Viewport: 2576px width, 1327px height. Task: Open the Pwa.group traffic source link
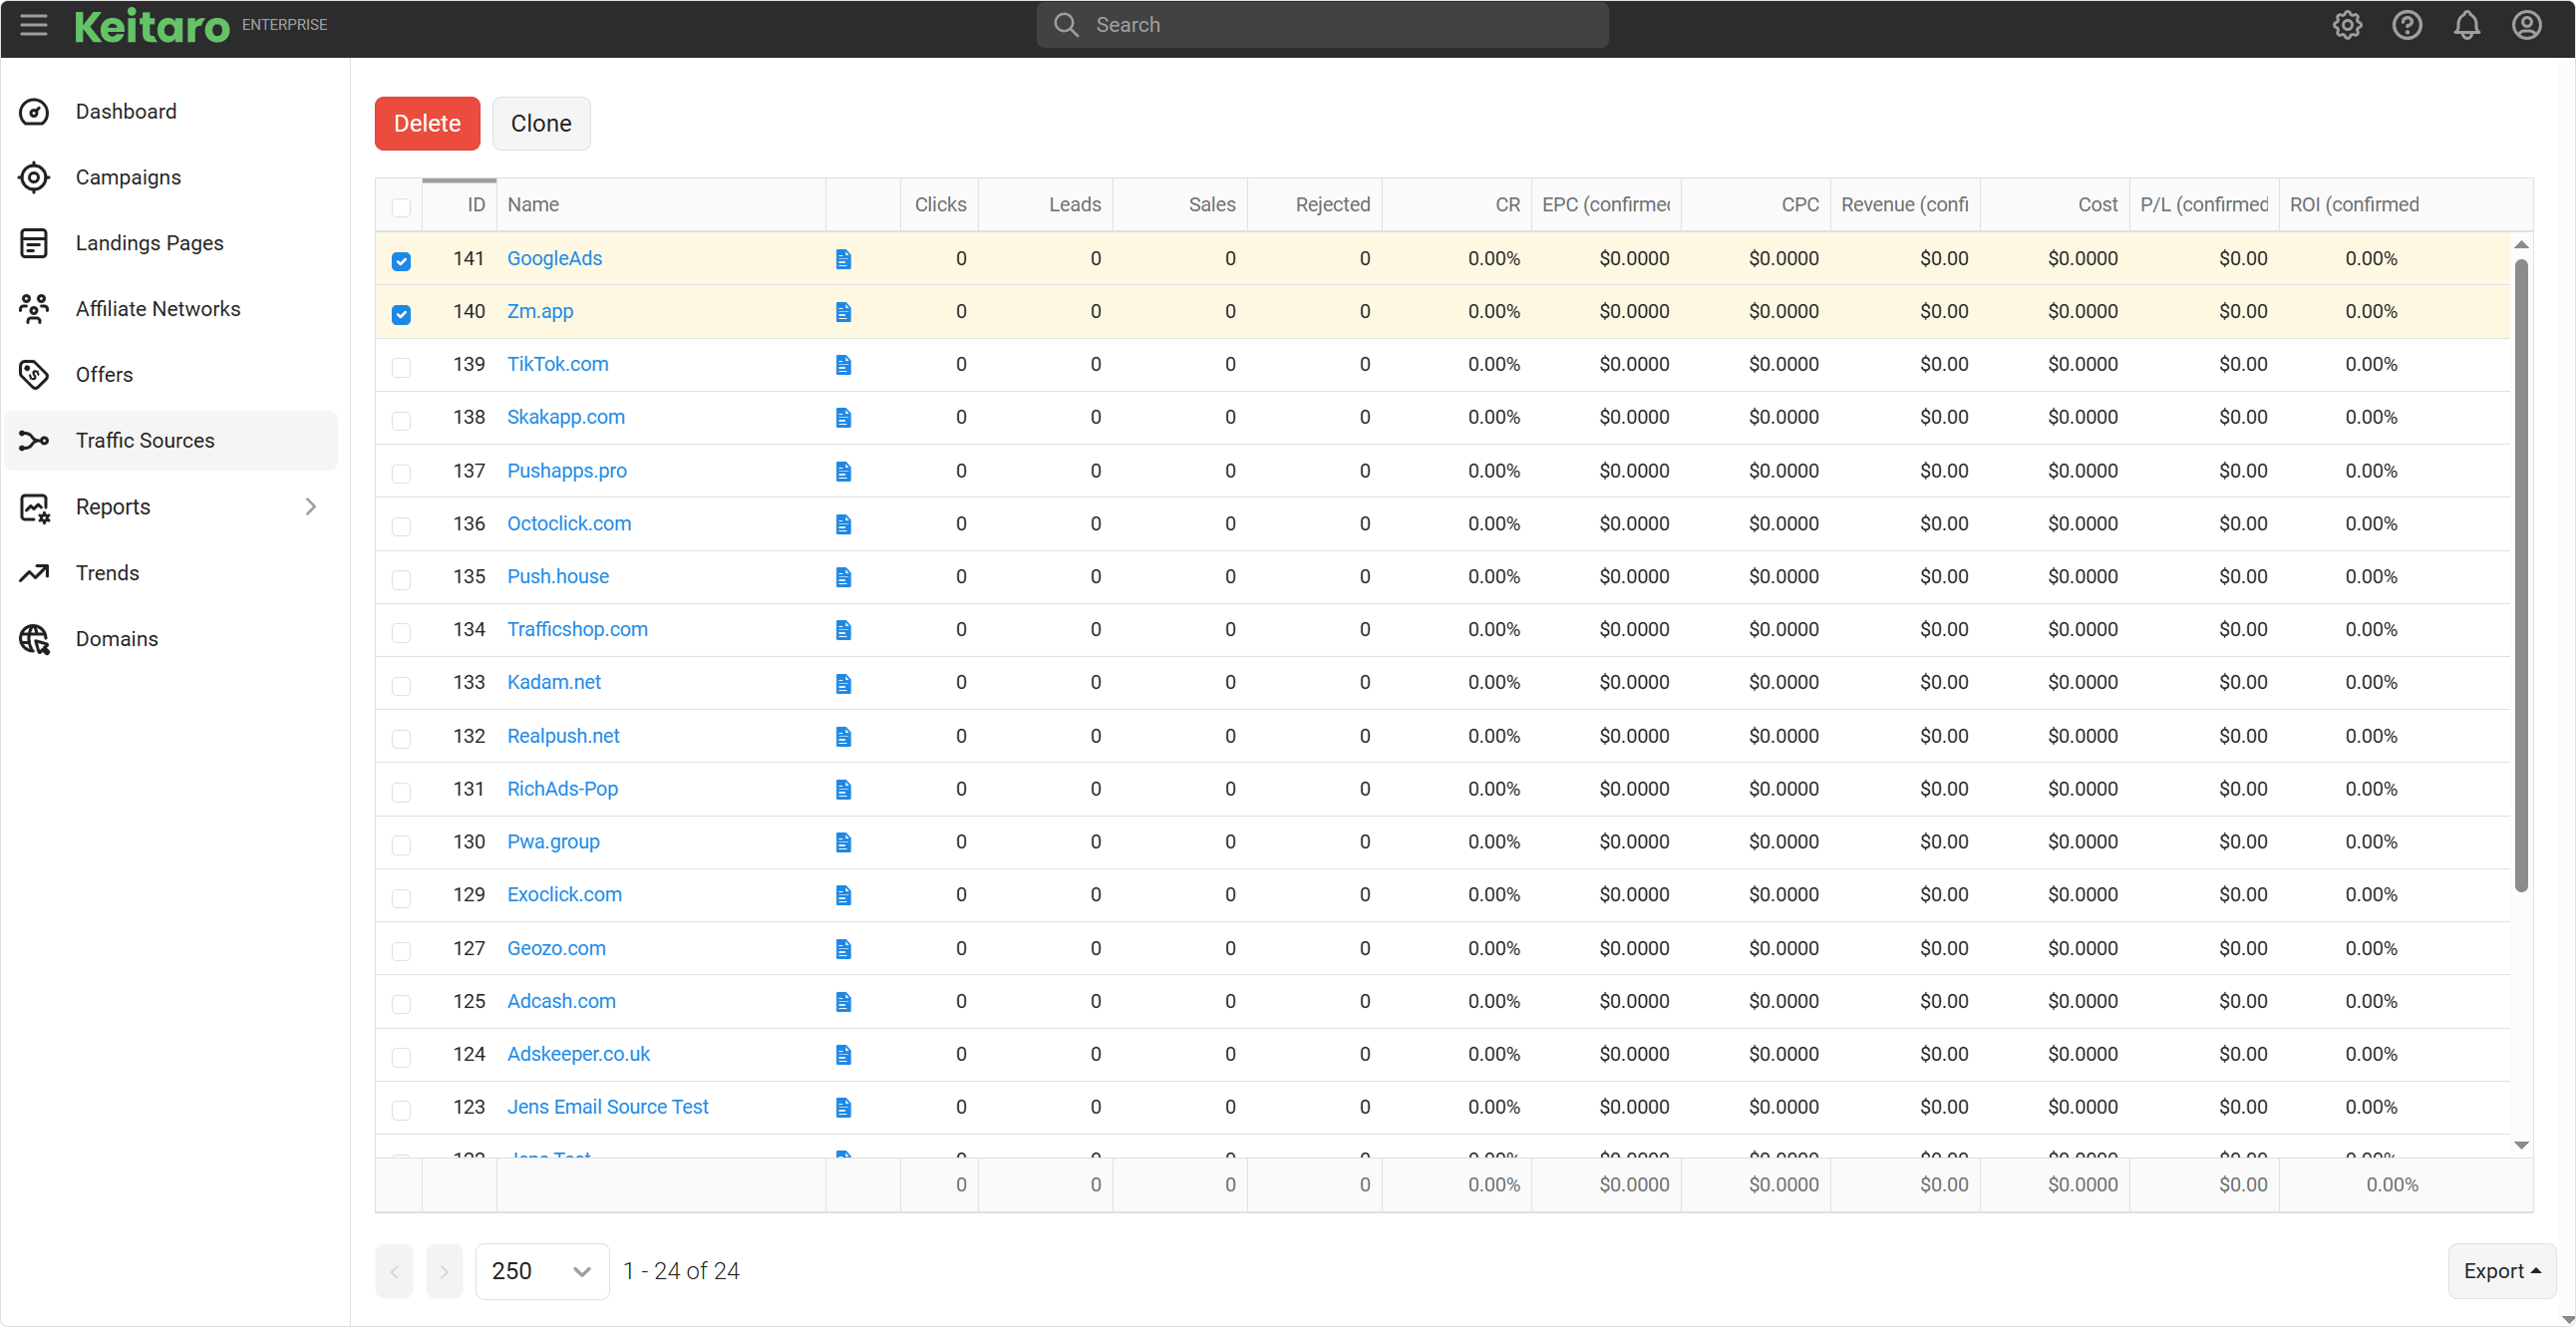tap(553, 842)
